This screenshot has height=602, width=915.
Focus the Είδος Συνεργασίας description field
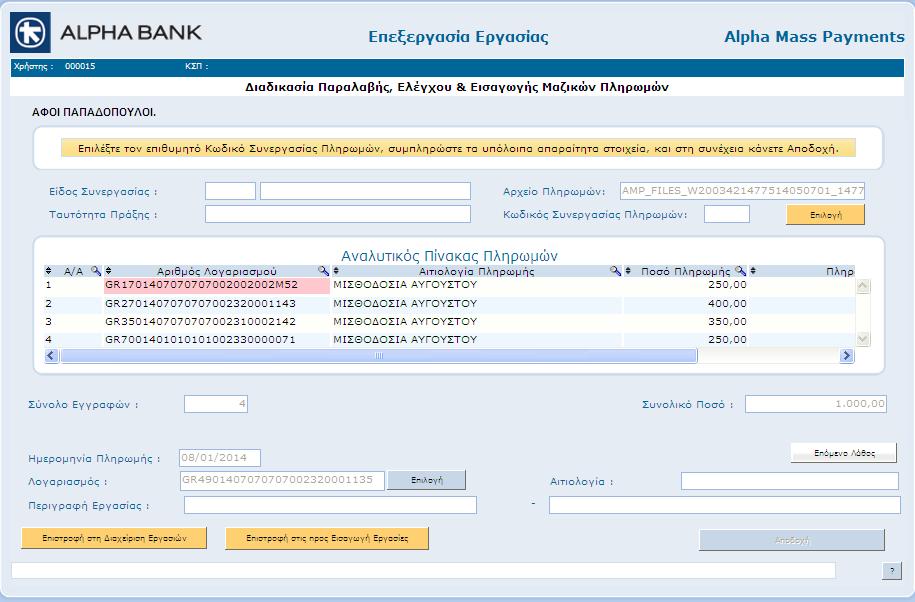point(365,191)
